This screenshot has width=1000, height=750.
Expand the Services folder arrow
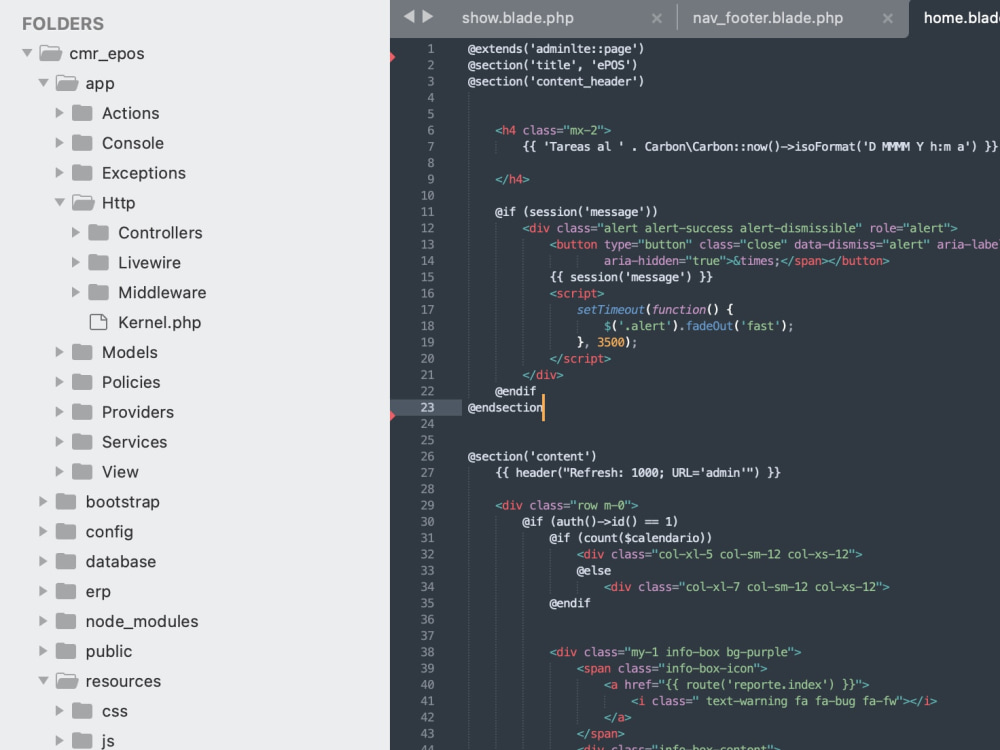coord(59,441)
